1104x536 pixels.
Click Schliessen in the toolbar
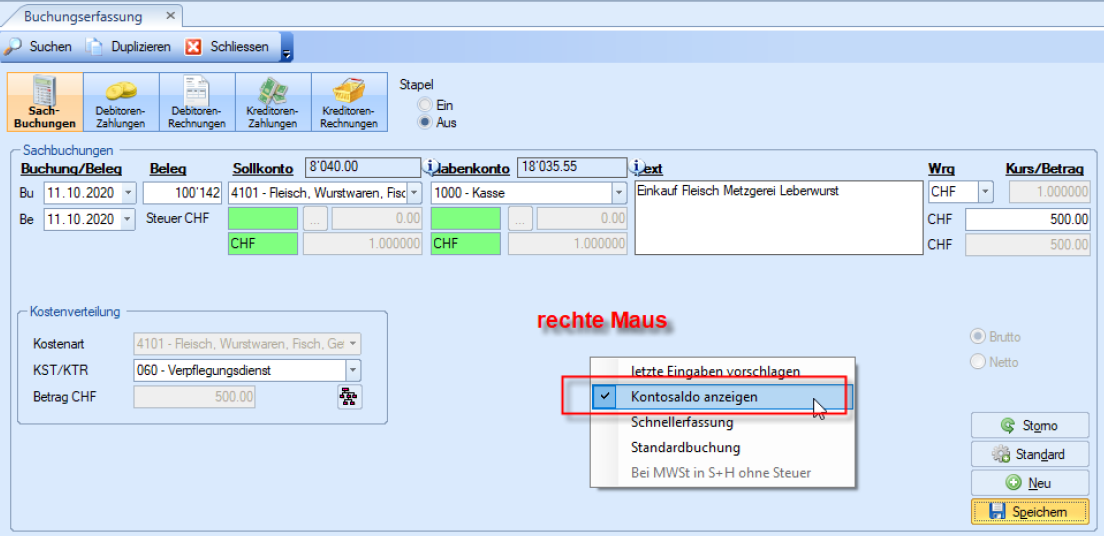[x=228, y=46]
